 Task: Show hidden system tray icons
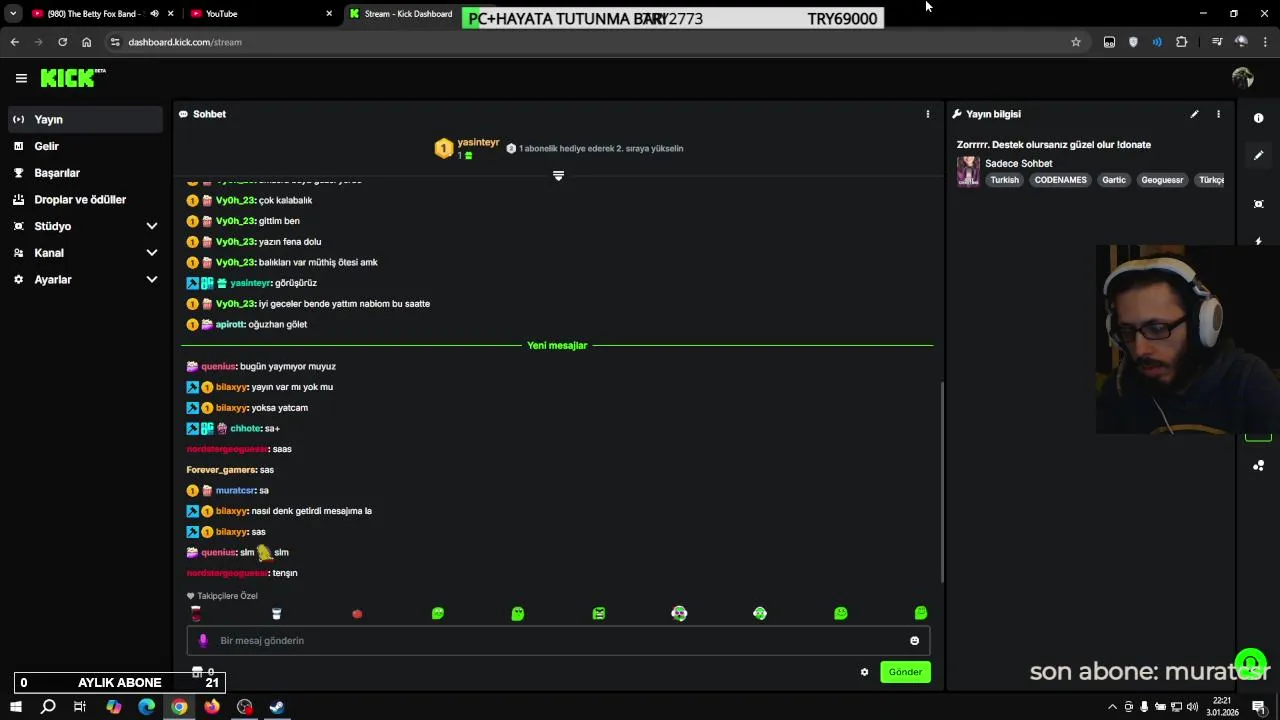(1112, 707)
